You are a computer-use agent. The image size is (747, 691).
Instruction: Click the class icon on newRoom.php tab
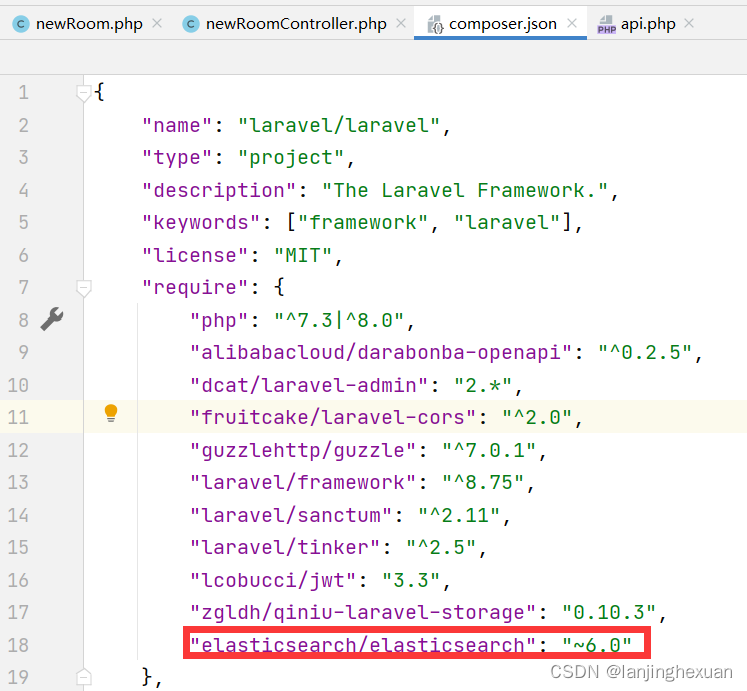coord(21,24)
